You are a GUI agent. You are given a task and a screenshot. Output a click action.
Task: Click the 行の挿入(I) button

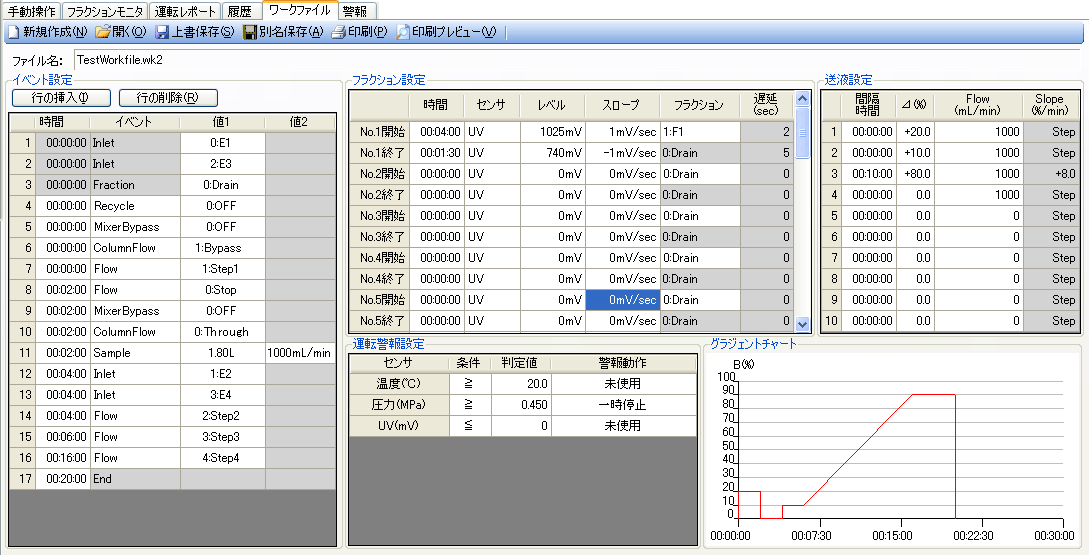pos(61,98)
